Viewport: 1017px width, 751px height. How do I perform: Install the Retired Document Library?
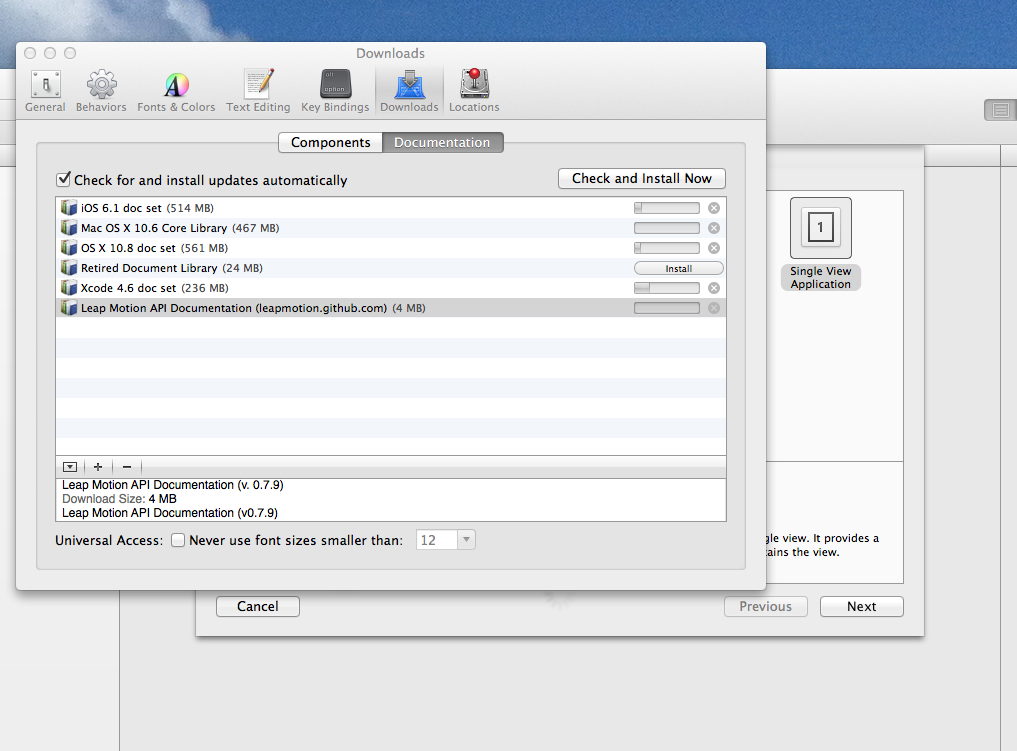point(678,268)
